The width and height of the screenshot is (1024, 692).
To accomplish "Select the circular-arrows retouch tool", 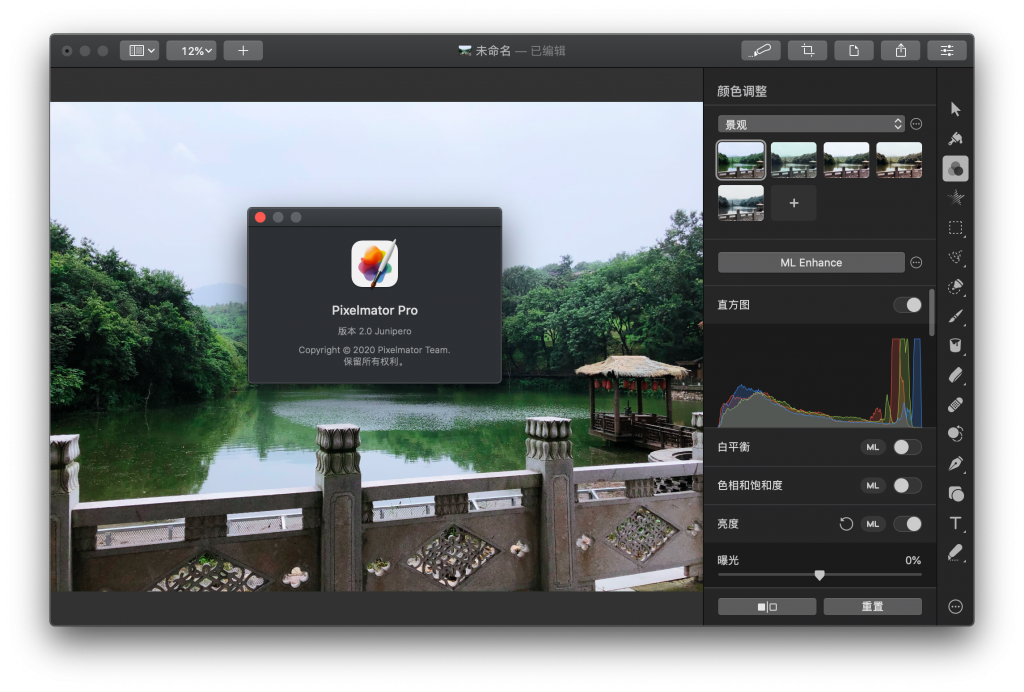I will point(955,434).
